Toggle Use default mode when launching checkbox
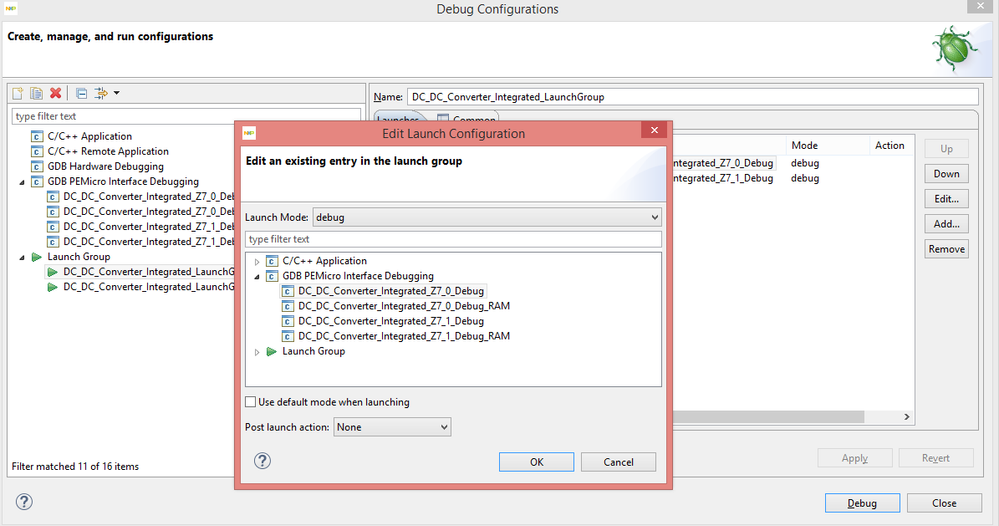999x526 pixels. pos(251,402)
